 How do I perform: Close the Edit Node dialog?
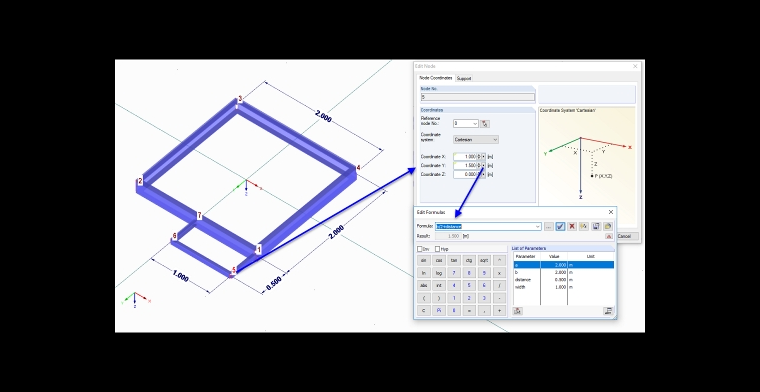click(x=635, y=66)
